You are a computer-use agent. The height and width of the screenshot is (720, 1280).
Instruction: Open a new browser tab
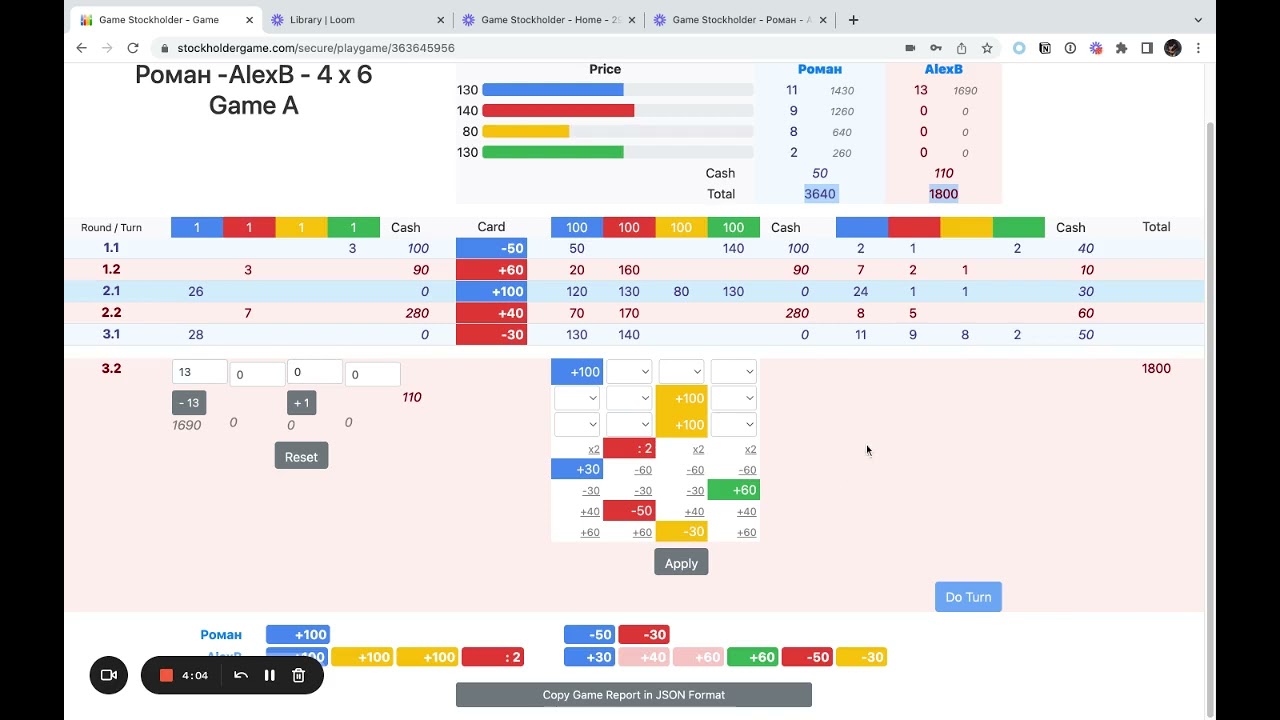[x=853, y=20]
